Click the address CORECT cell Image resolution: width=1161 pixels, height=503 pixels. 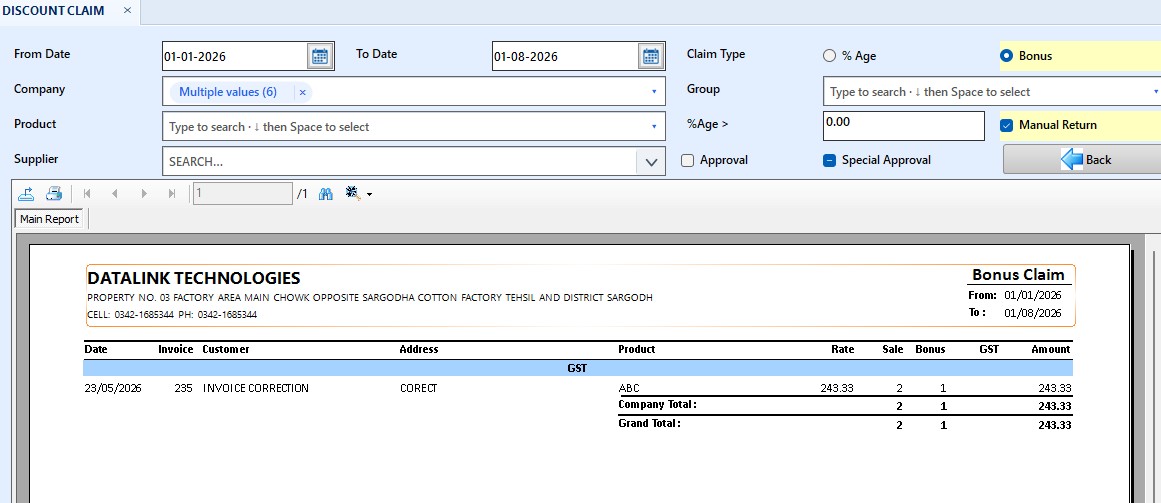[x=418, y=388]
